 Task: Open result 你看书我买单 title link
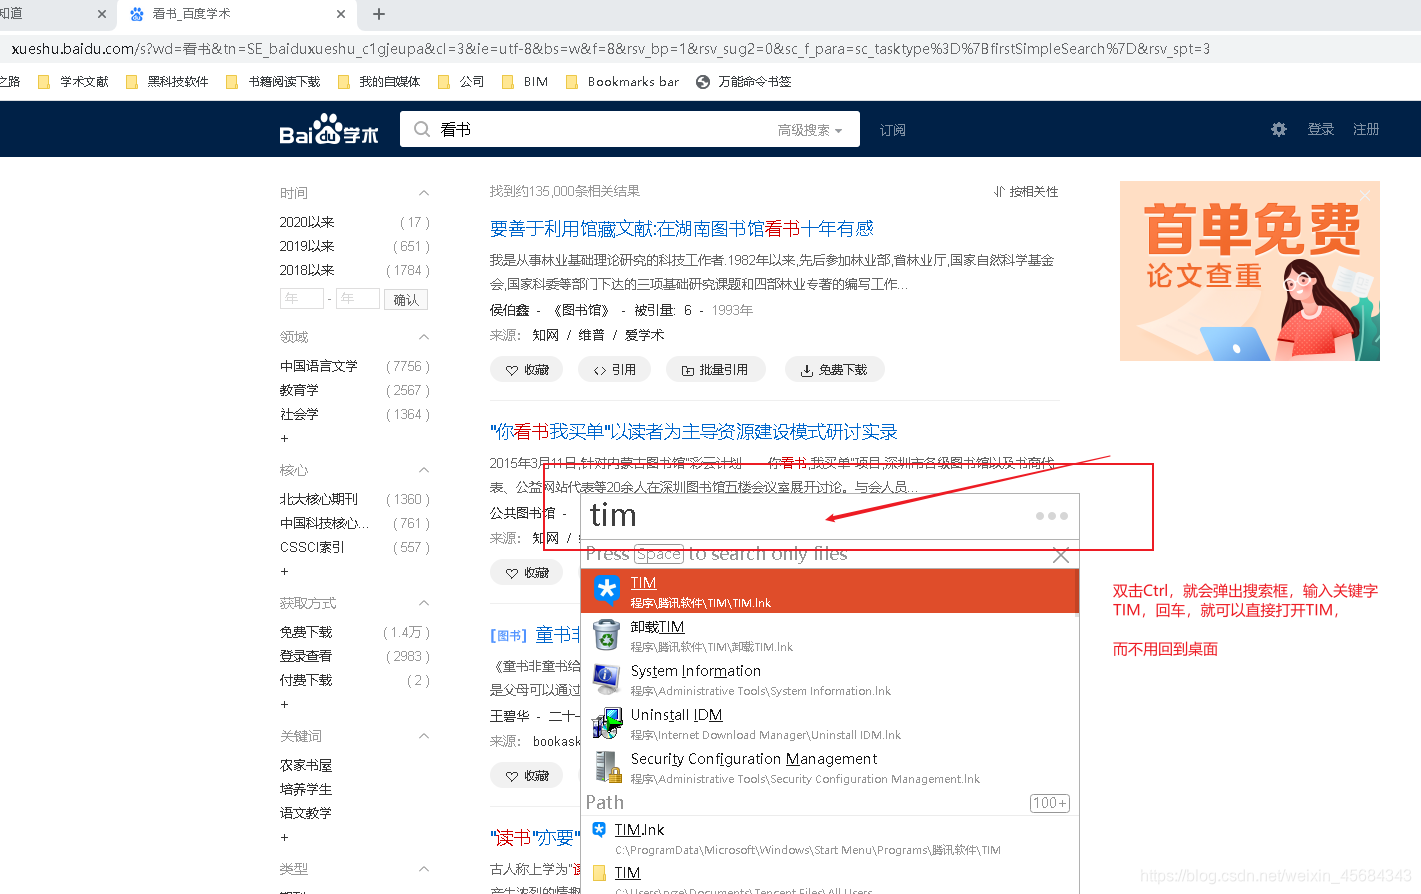[x=694, y=432]
